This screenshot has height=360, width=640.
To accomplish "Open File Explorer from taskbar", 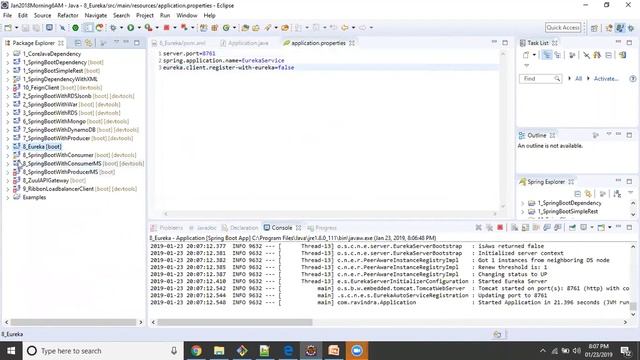I will click(x=219, y=351).
